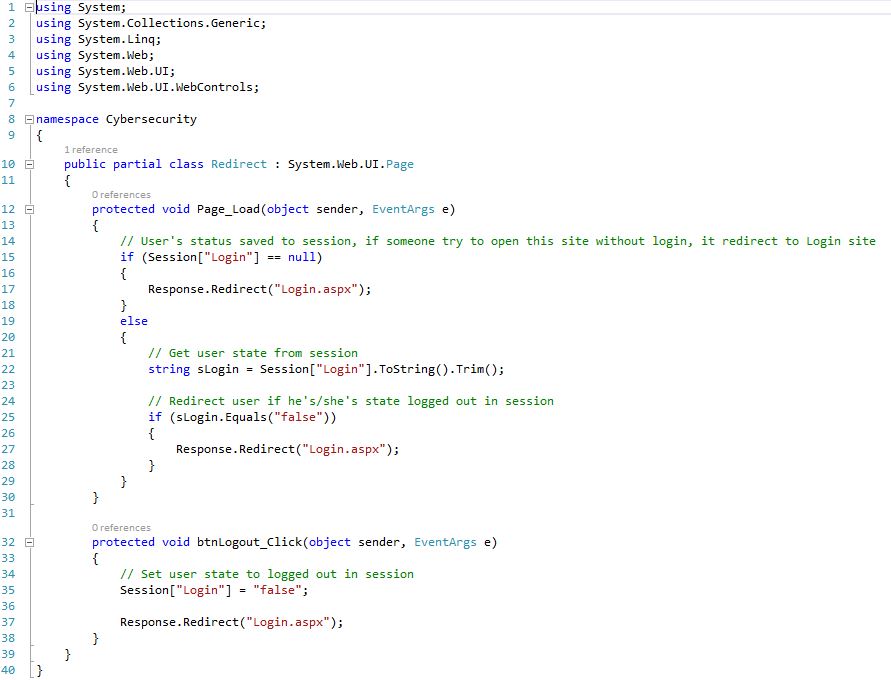Open the "1 reference" CodeLens above Redirect class
This screenshot has height=680, width=891.
tap(90, 150)
